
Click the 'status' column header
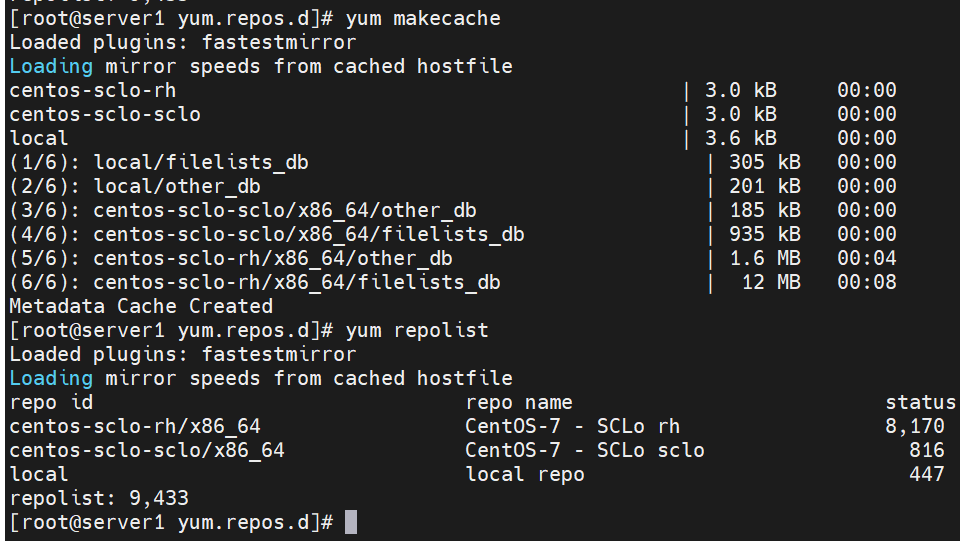pyautogui.click(x=921, y=402)
